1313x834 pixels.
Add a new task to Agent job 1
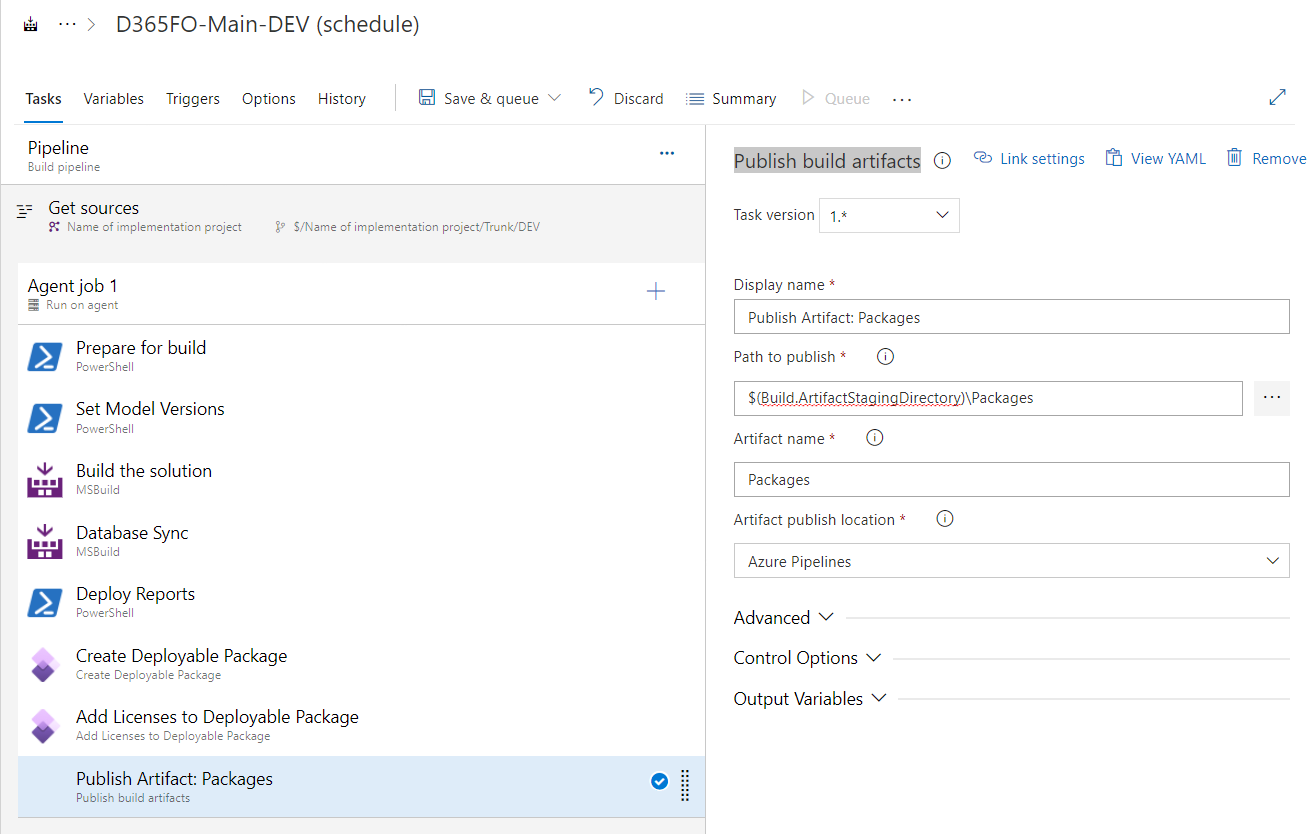point(656,291)
